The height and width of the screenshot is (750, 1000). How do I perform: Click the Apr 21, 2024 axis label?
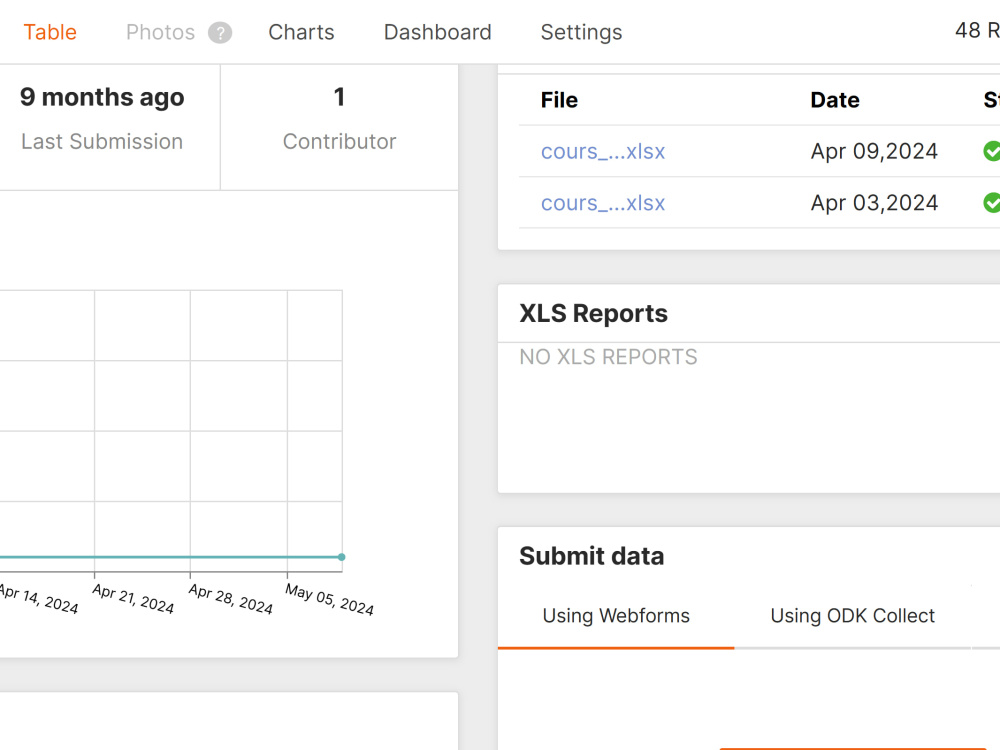[133, 599]
